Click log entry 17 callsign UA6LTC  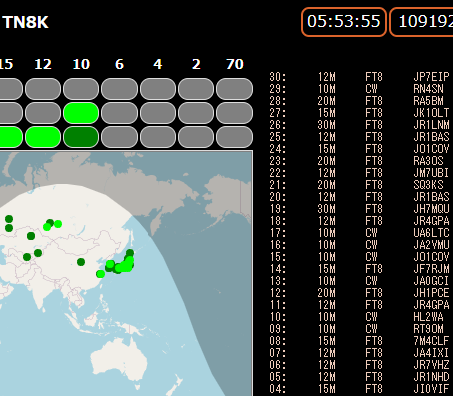click(x=431, y=233)
